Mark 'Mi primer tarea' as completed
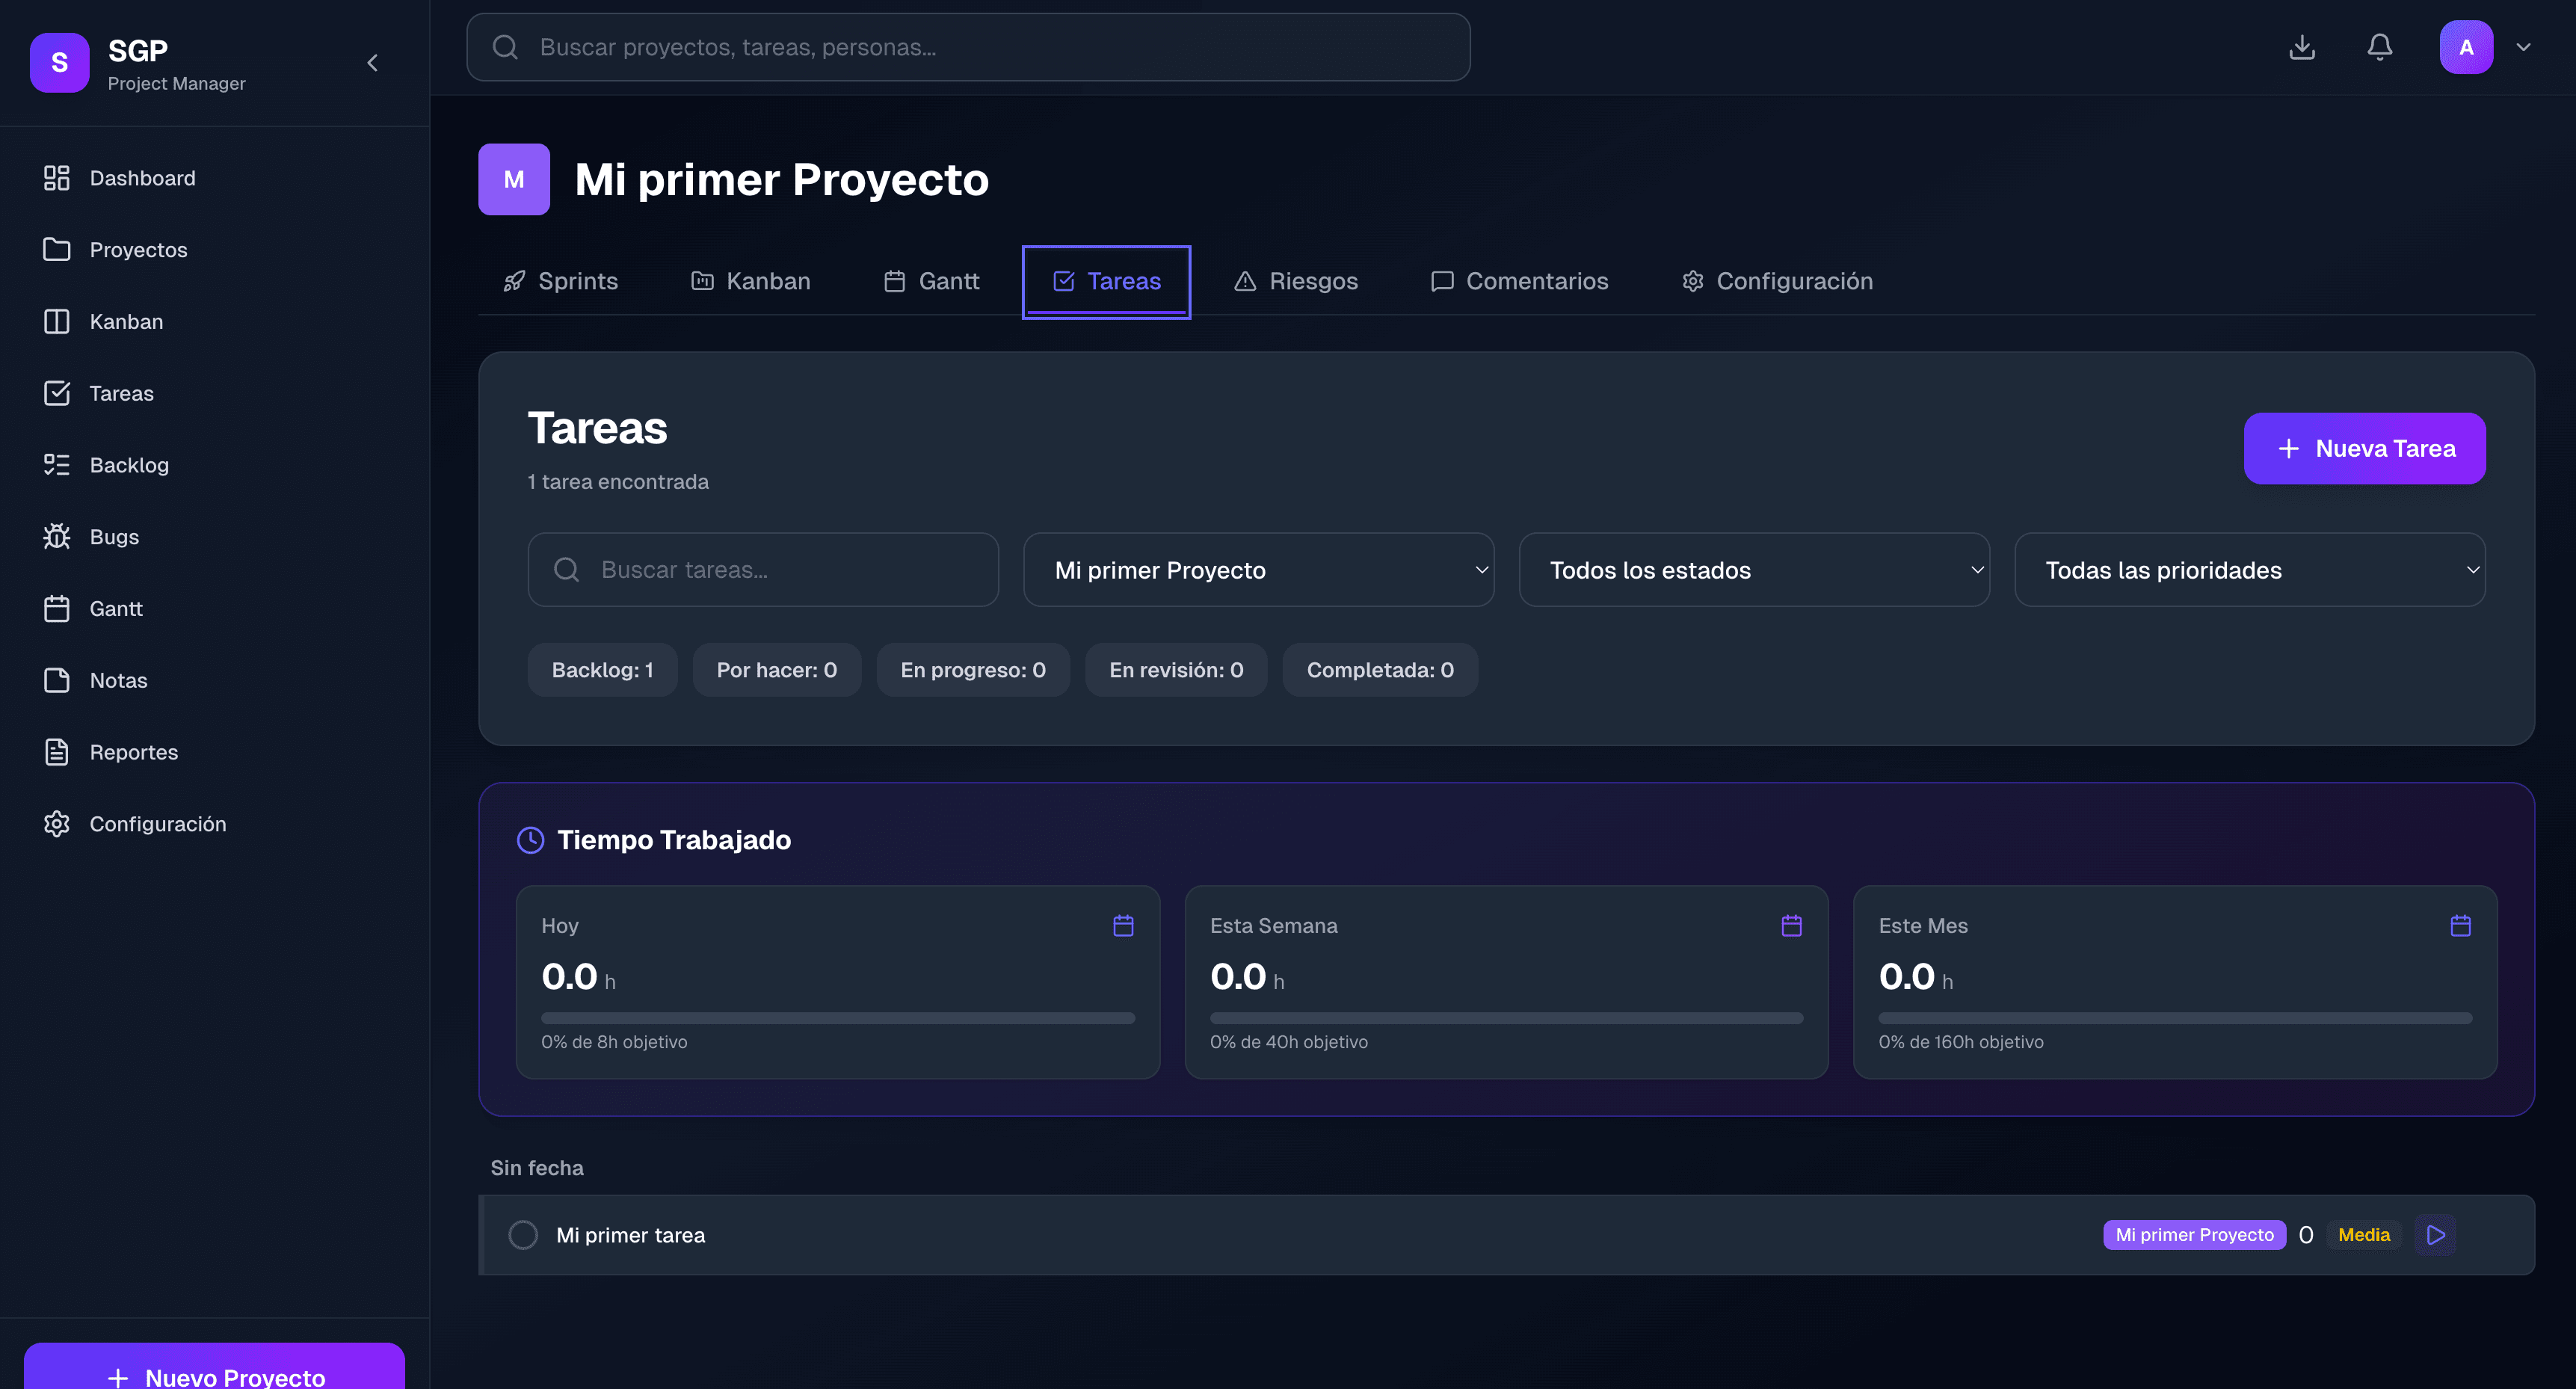The image size is (2576, 1389). 523,1234
